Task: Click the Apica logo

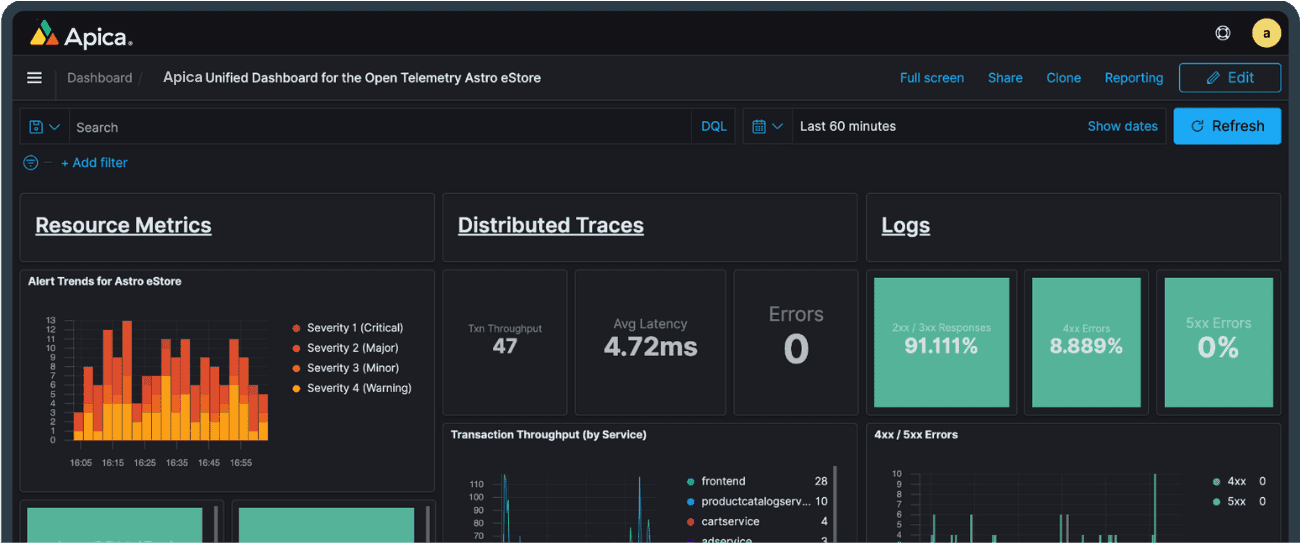Action: pos(80,36)
